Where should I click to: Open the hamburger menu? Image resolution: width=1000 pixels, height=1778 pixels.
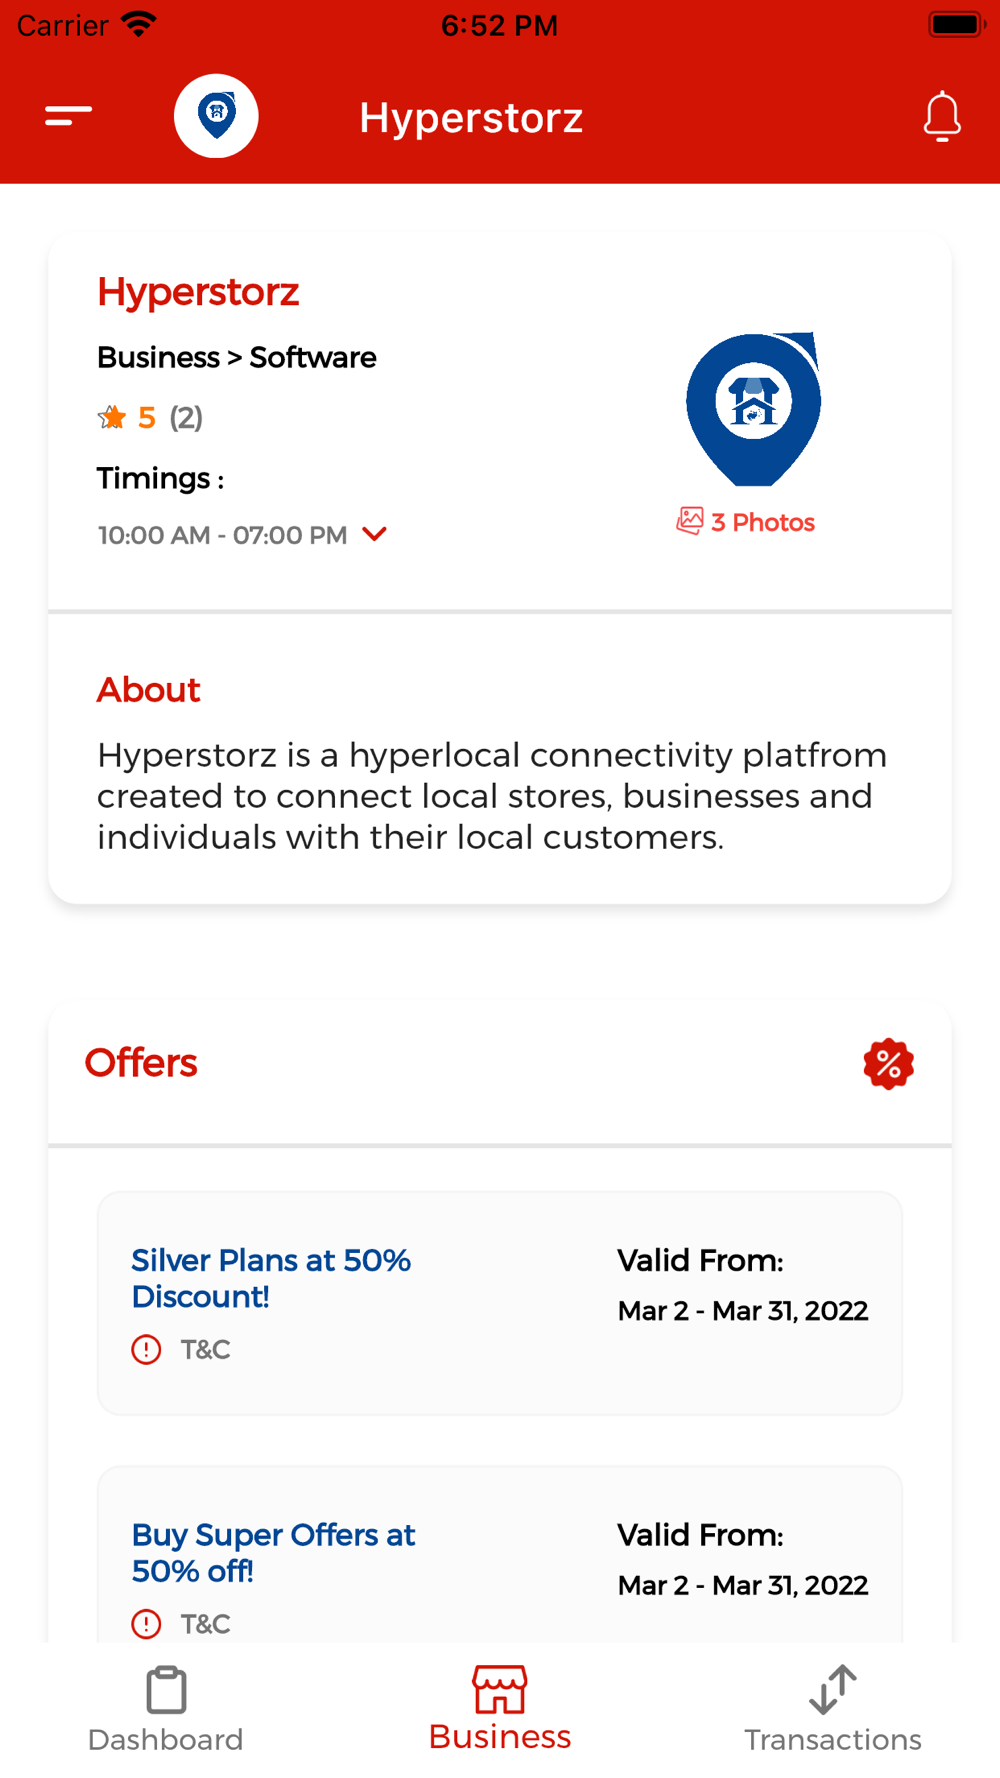pos(68,116)
